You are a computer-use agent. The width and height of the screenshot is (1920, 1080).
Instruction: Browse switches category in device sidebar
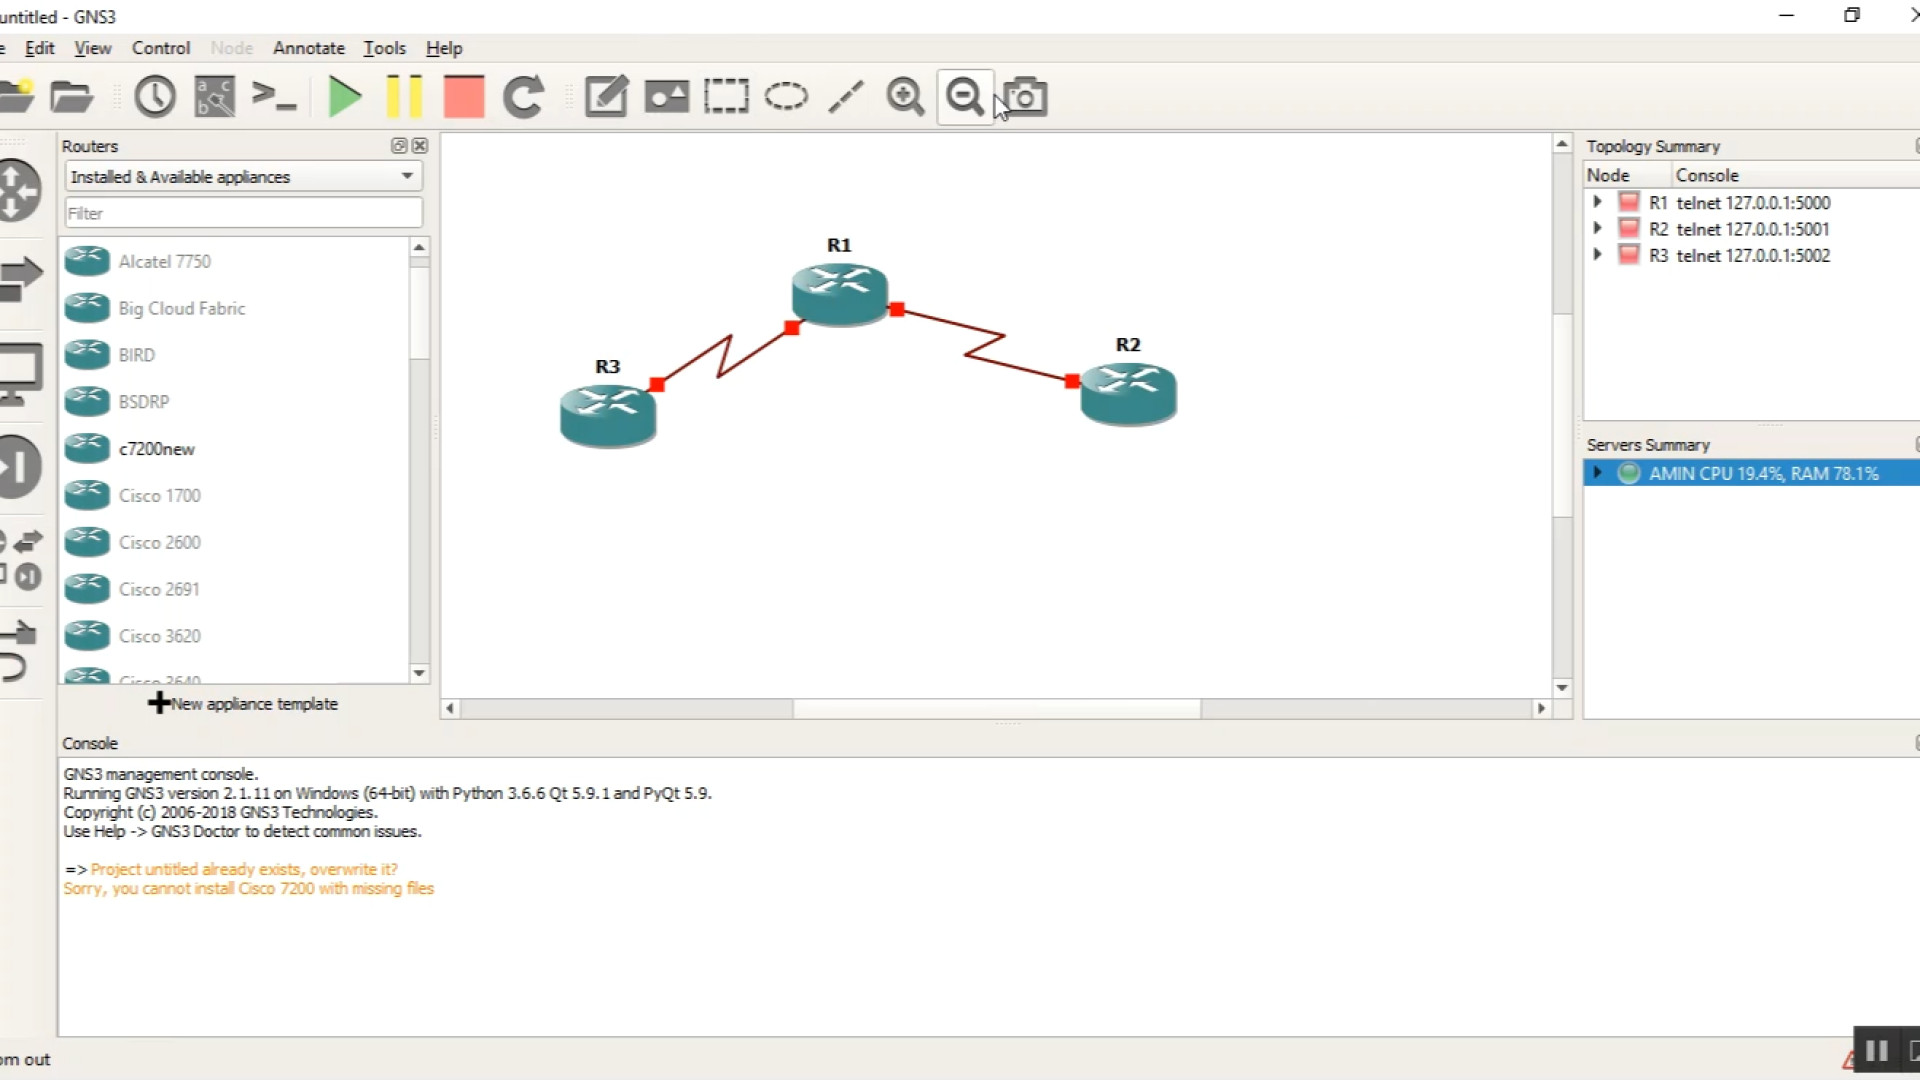(21, 278)
